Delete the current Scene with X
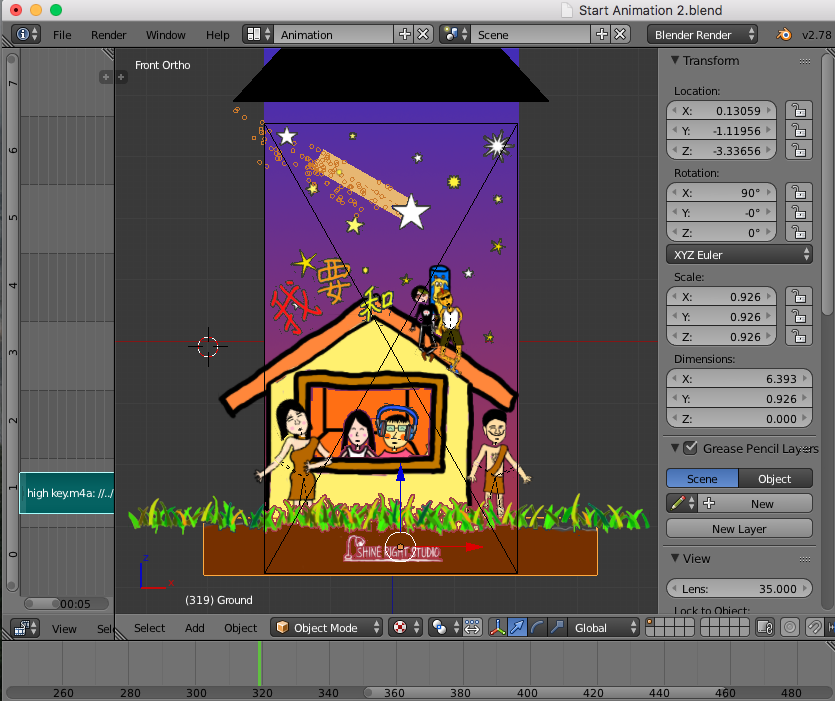Screen dimensions: 835x701 [620, 35]
